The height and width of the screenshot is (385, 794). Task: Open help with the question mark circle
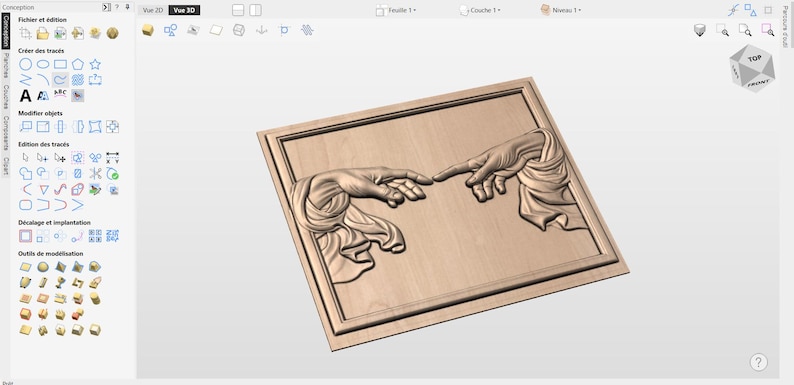coord(758,362)
